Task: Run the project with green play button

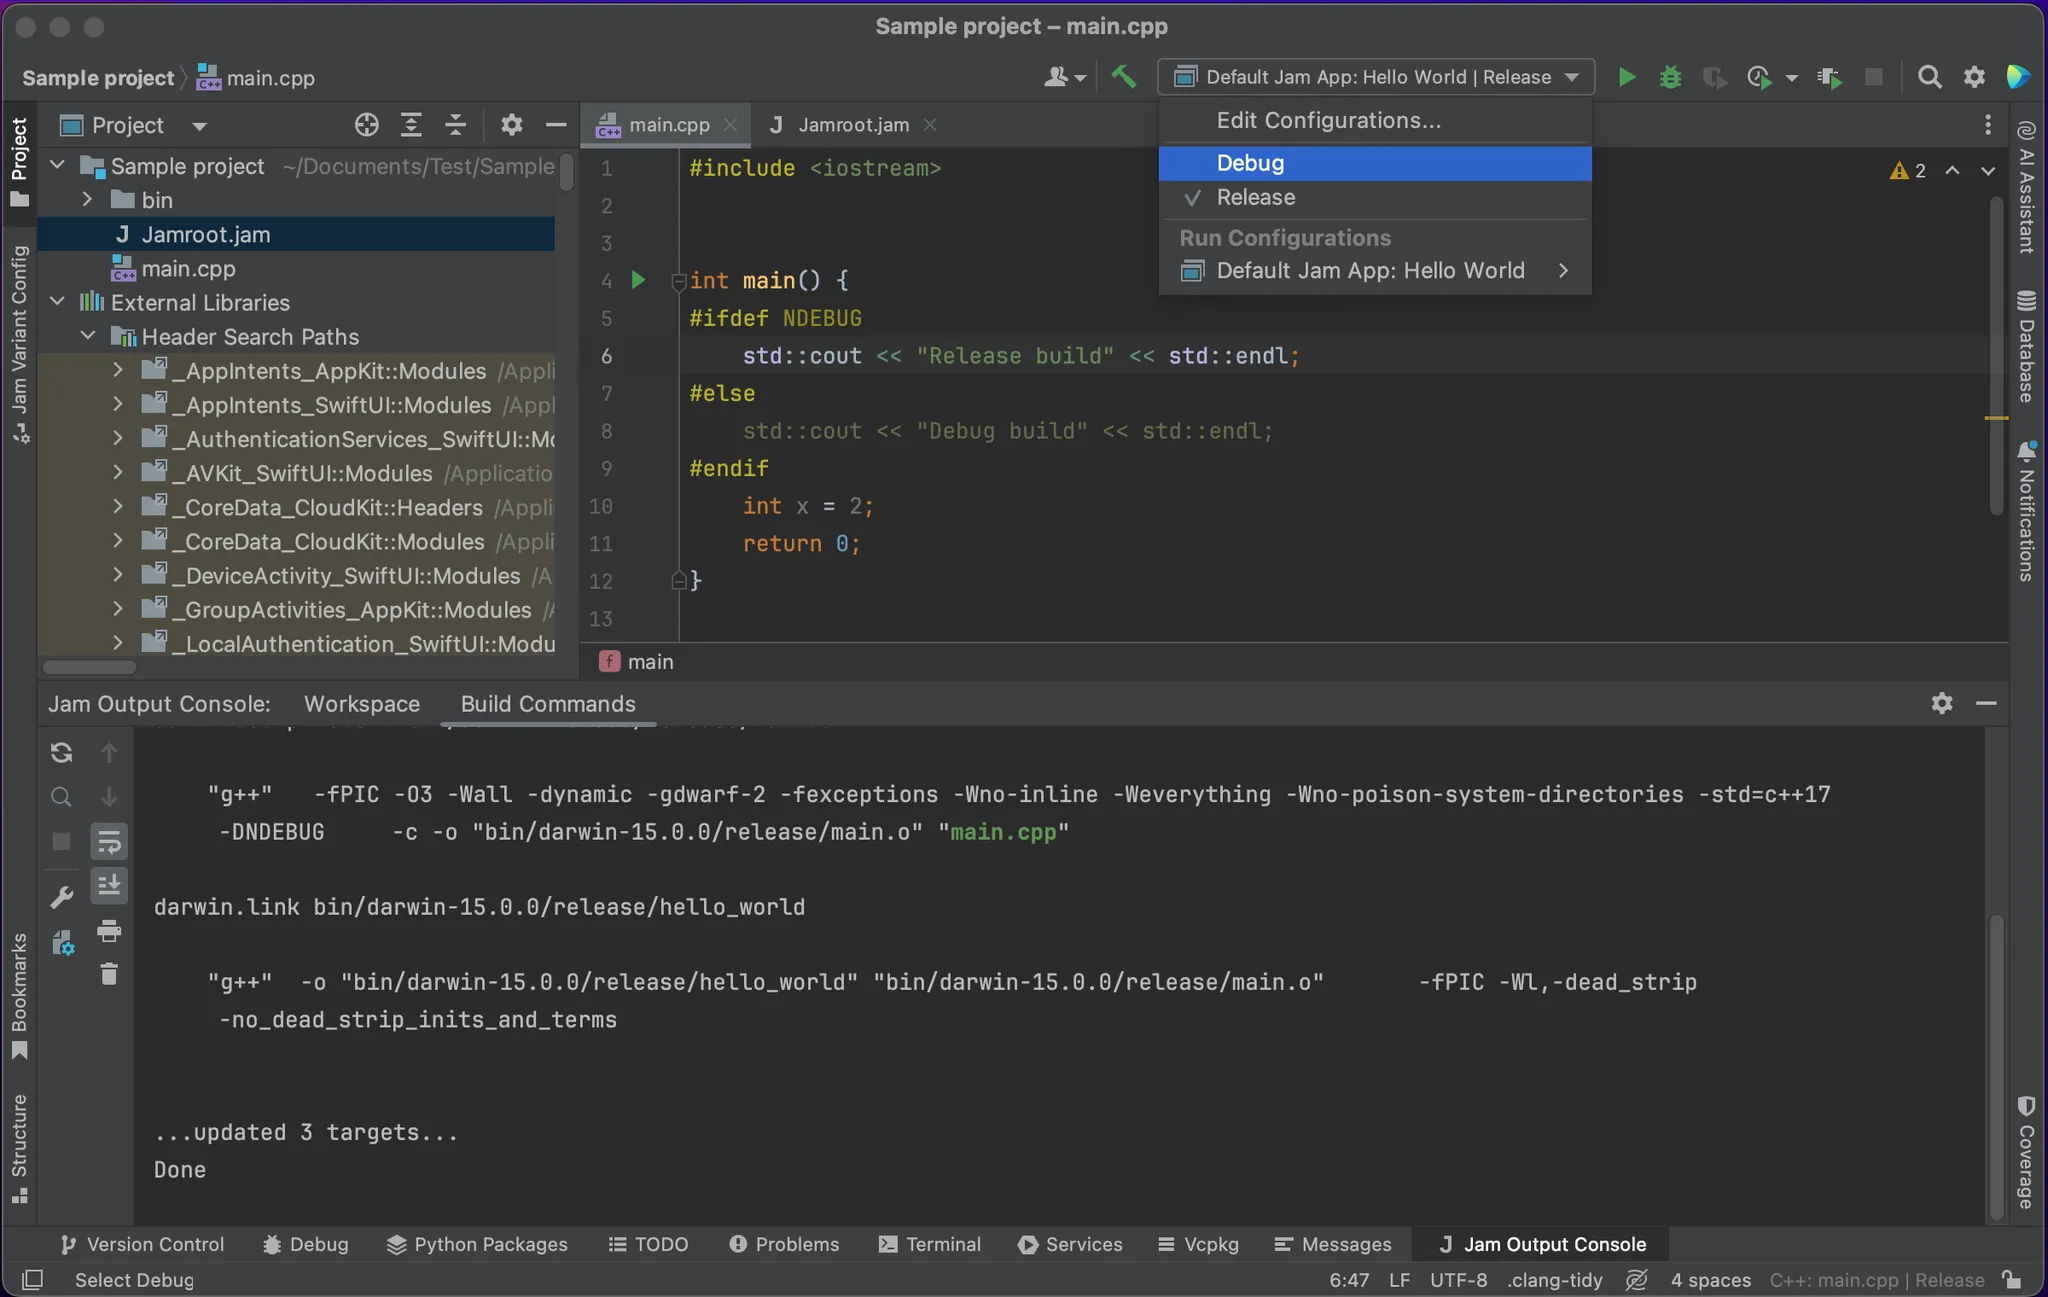Action: coord(1627,77)
